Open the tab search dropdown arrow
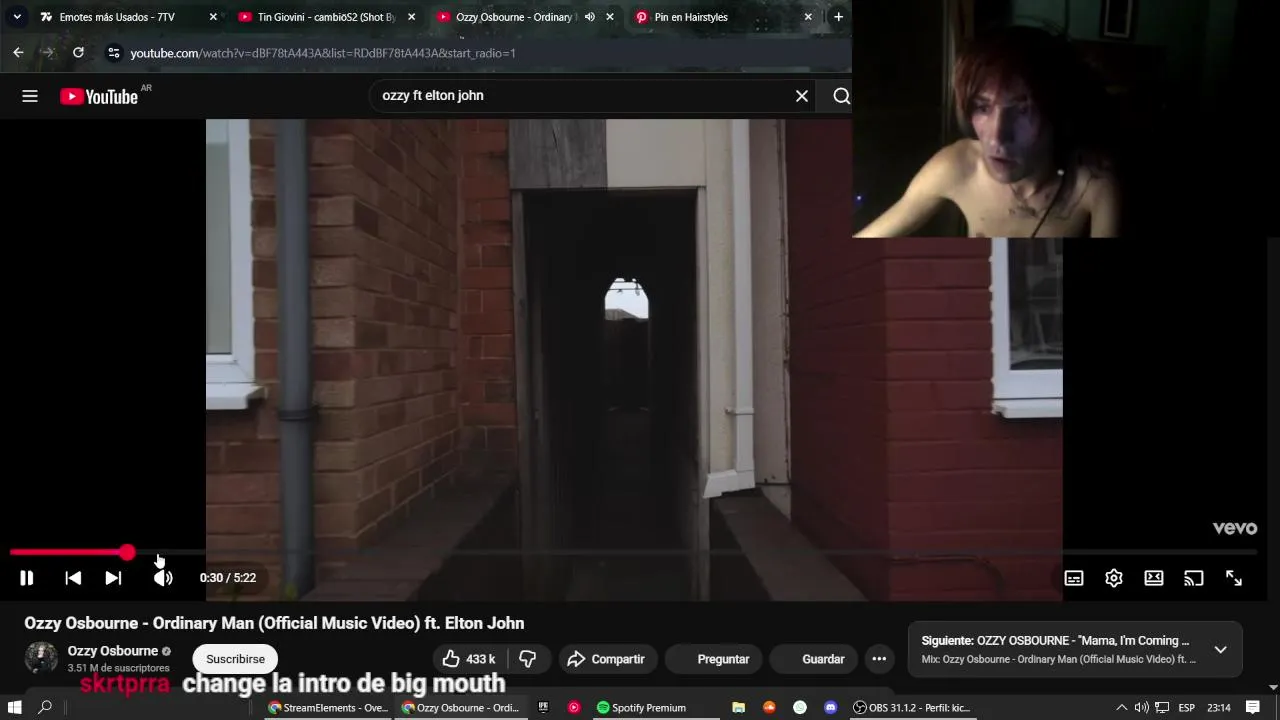Image resolution: width=1280 pixels, height=720 pixels. tap(17, 17)
